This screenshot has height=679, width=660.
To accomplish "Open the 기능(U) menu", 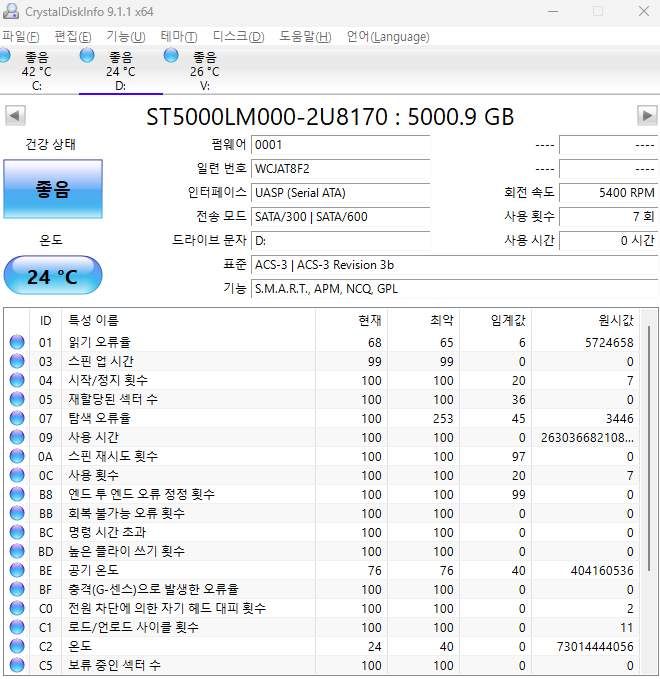I will pyautogui.click(x=125, y=37).
